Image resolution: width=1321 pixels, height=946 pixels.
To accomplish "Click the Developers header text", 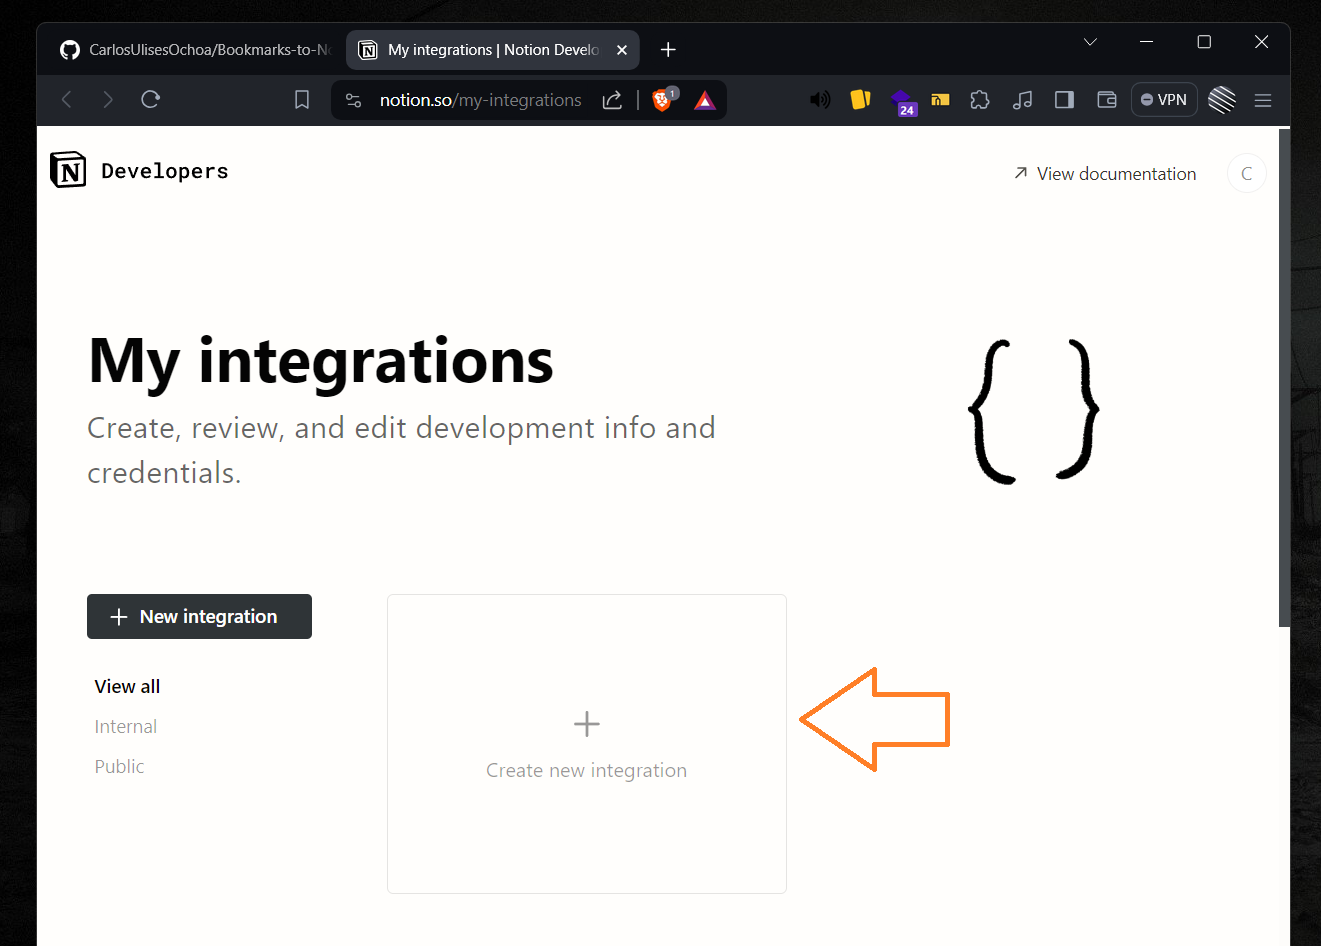I will click(165, 171).
